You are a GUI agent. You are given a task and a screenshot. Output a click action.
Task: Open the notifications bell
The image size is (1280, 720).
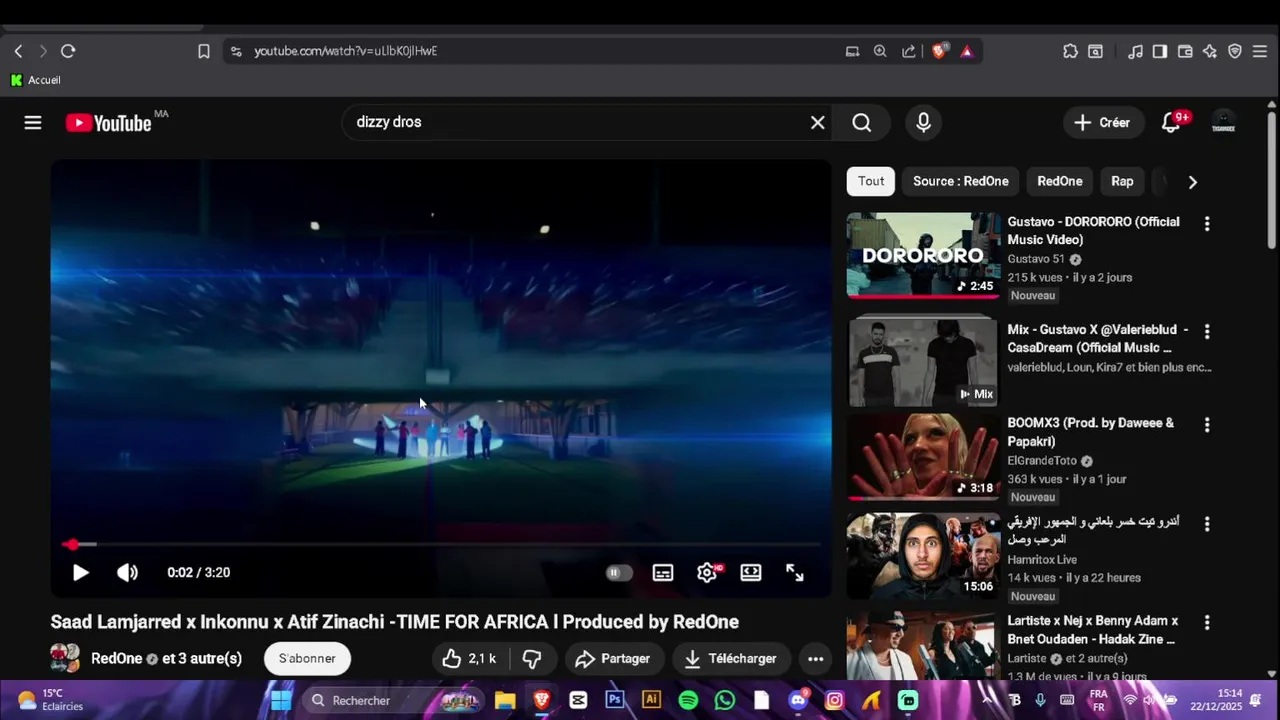[x=1172, y=122]
